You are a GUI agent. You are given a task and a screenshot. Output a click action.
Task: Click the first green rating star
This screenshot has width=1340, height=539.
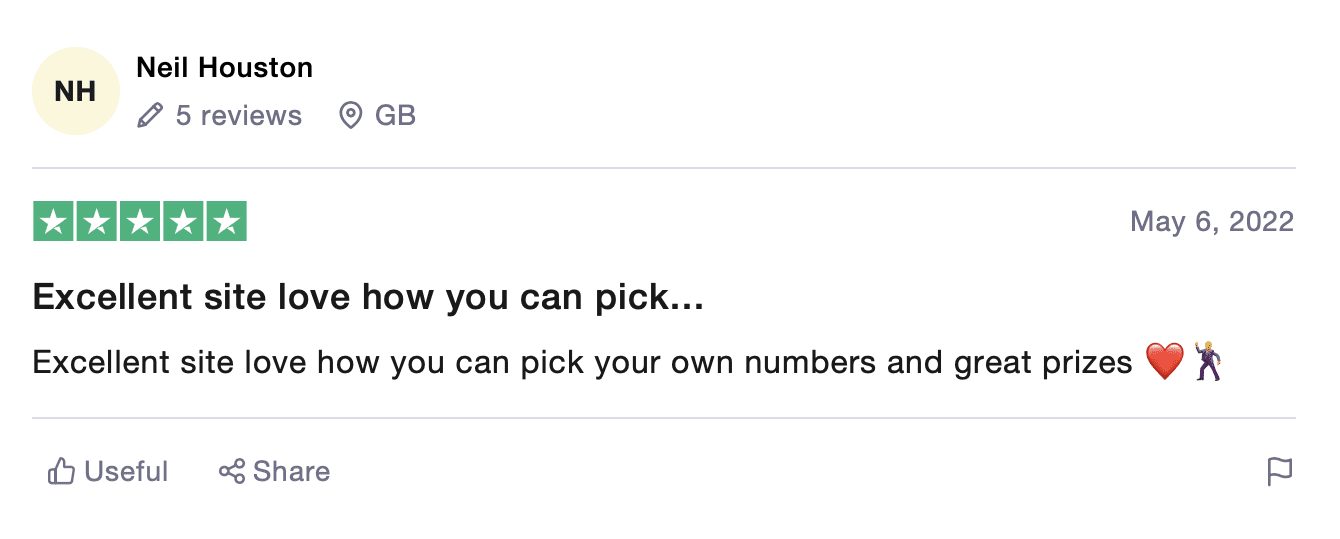pos(53,222)
